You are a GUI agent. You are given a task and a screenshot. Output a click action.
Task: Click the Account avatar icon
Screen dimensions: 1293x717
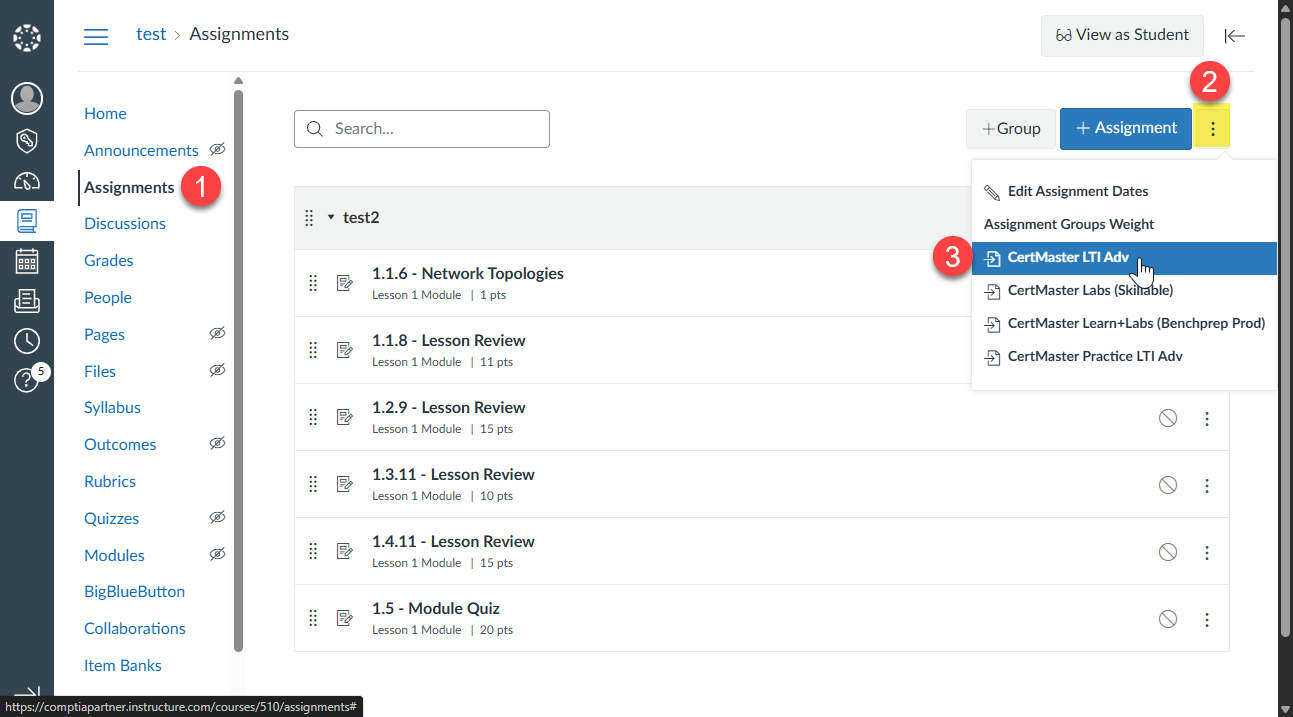point(27,98)
